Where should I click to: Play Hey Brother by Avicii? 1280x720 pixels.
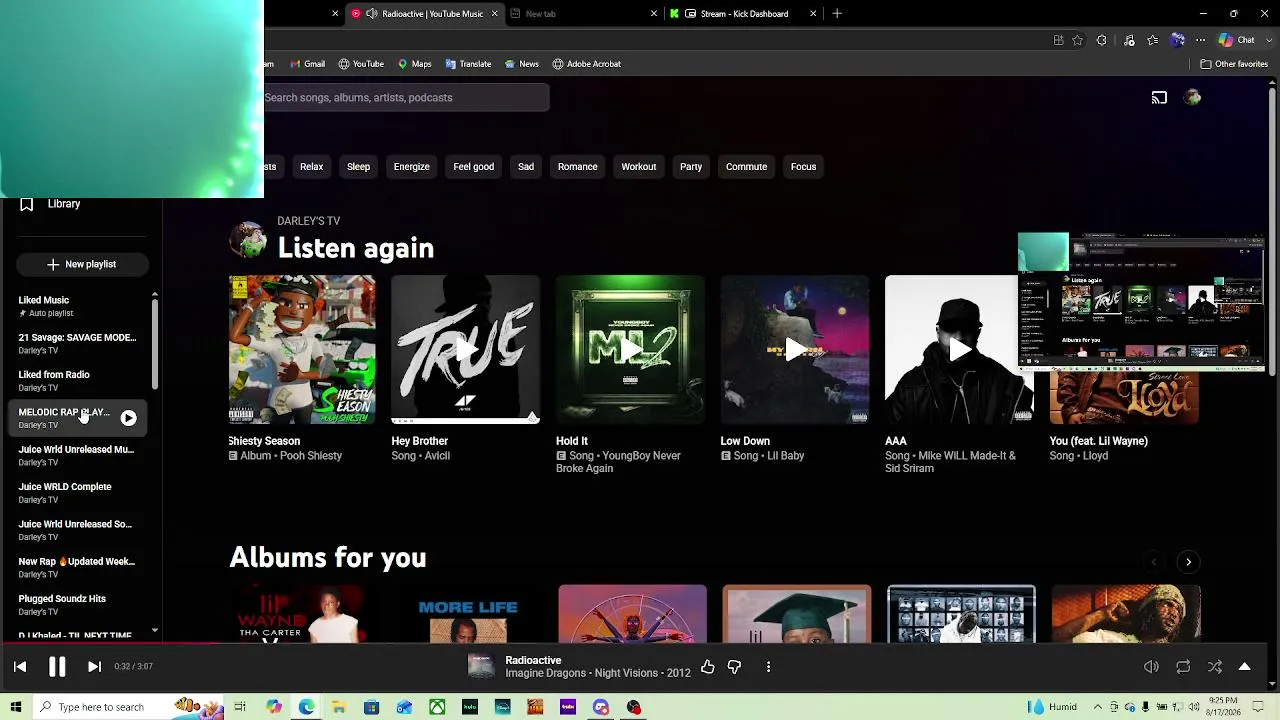pyautogui.click(x=465, y=350)
